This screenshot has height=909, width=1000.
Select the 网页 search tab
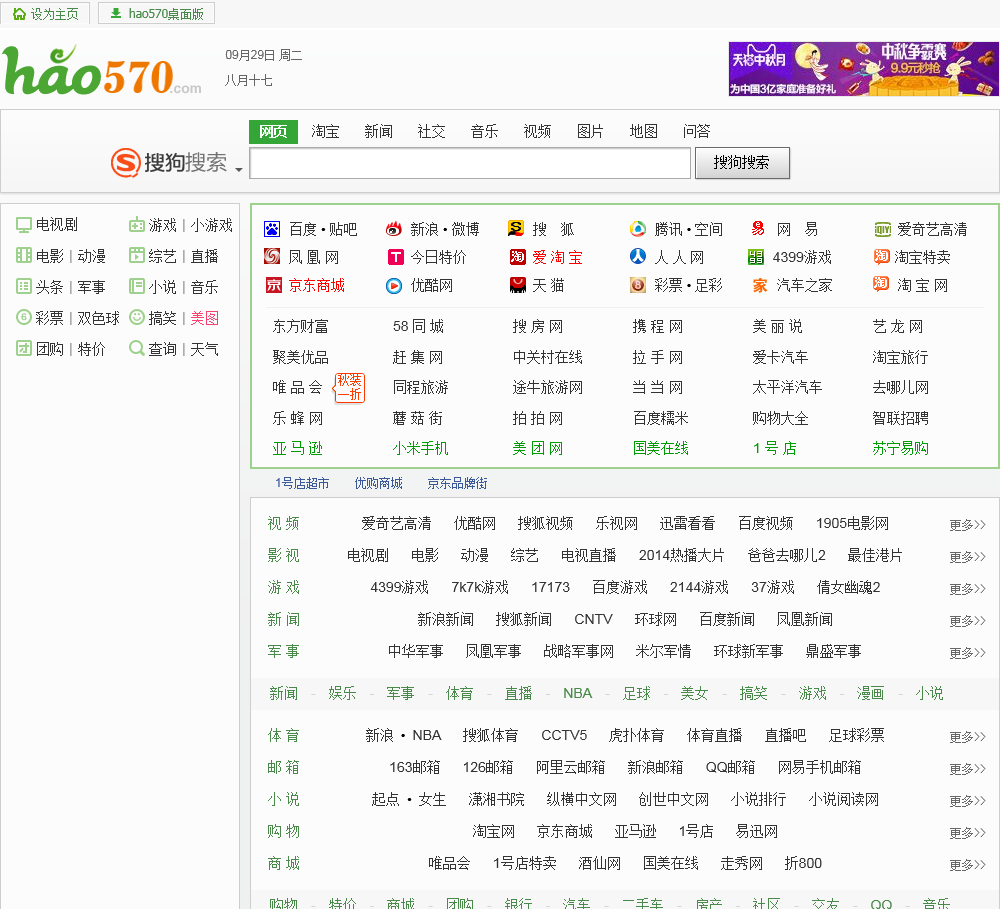(x=273, y=131)
